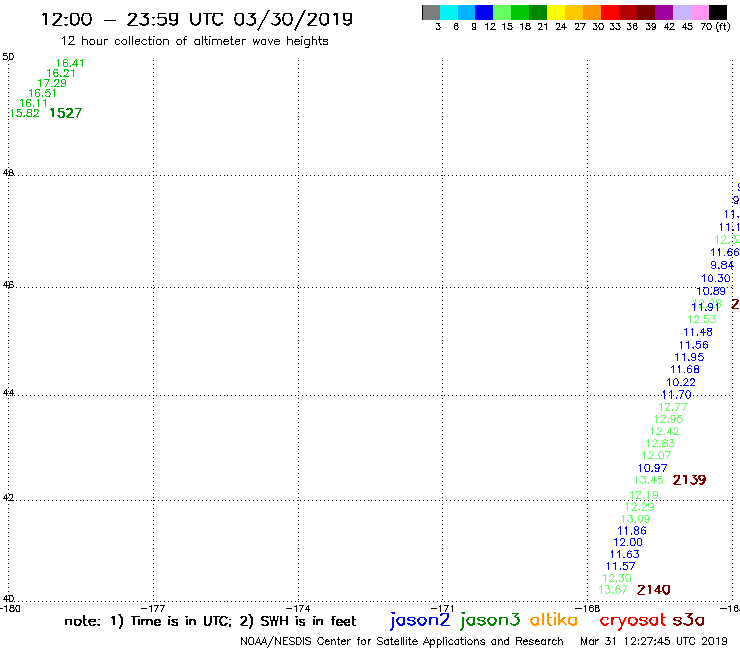
Task: Pick the yellow swatch in the wave height legend
Action: pyautogui.click(x=556, y=12)
